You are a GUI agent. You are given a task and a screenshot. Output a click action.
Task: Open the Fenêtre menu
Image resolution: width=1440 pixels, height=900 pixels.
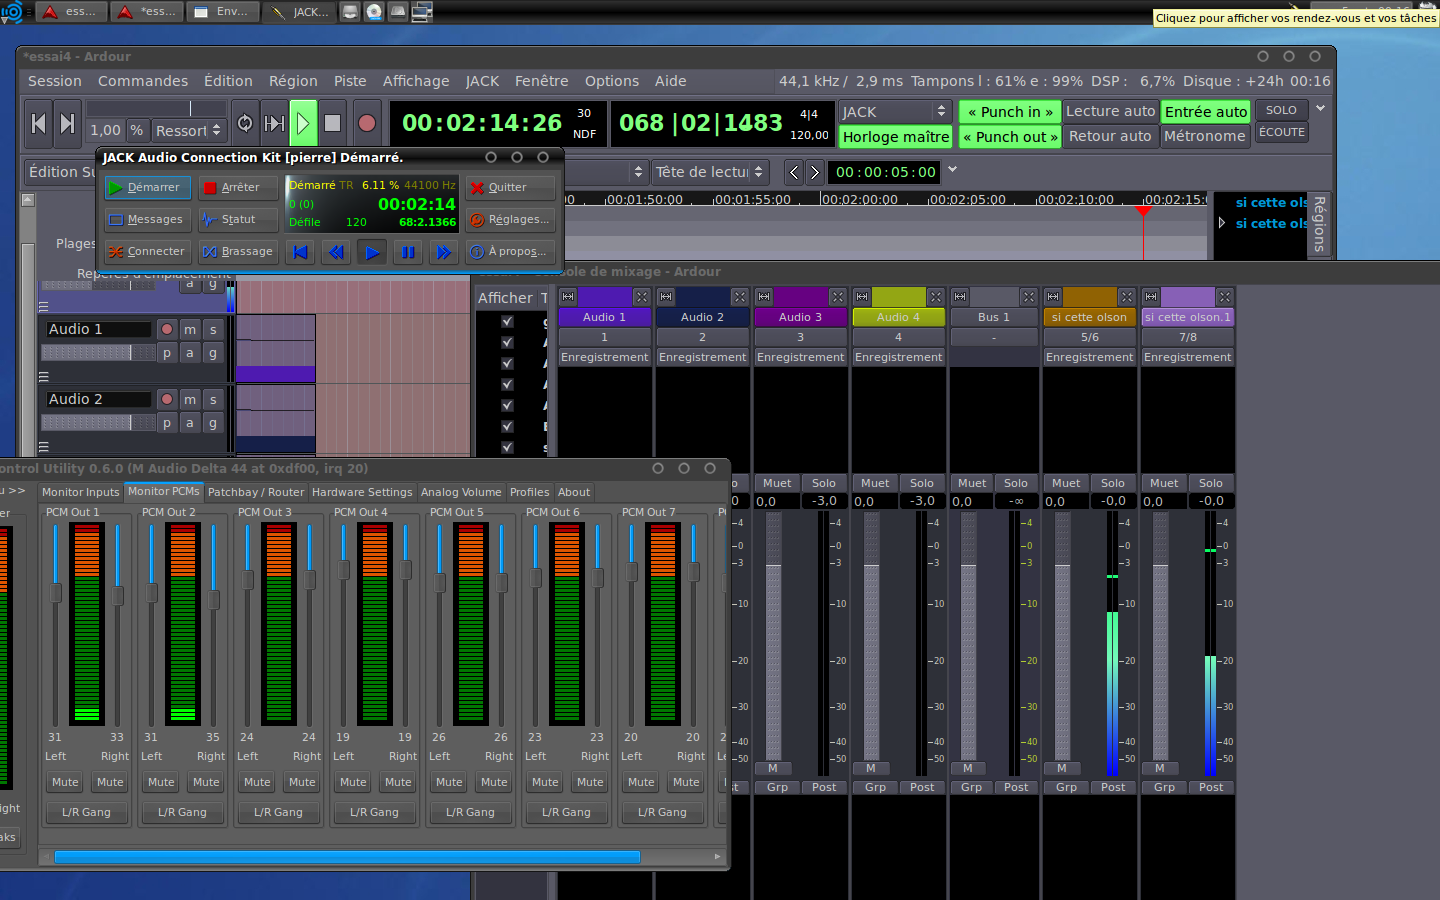[541, 81]
